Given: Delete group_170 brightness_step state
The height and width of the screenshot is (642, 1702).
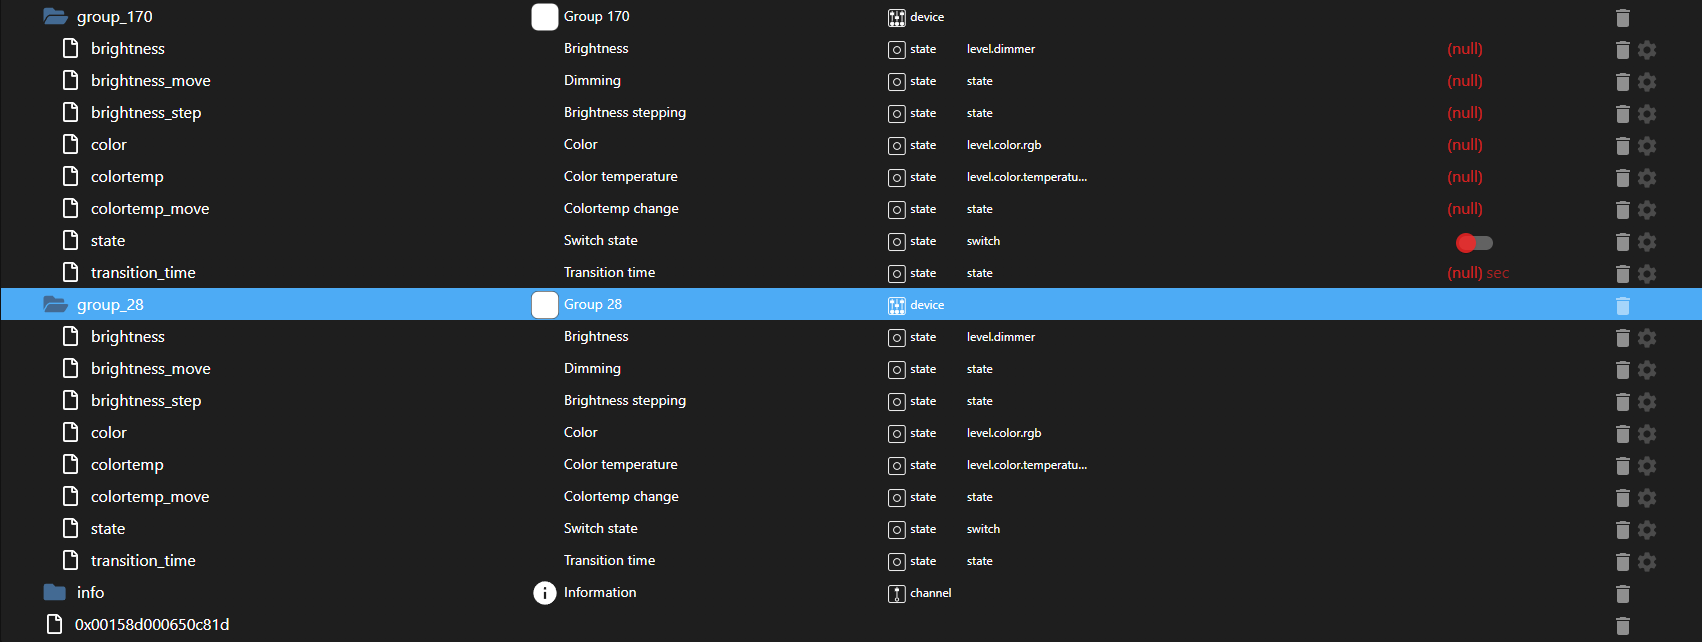Looking at the screenshot, I should [1622, 113].
